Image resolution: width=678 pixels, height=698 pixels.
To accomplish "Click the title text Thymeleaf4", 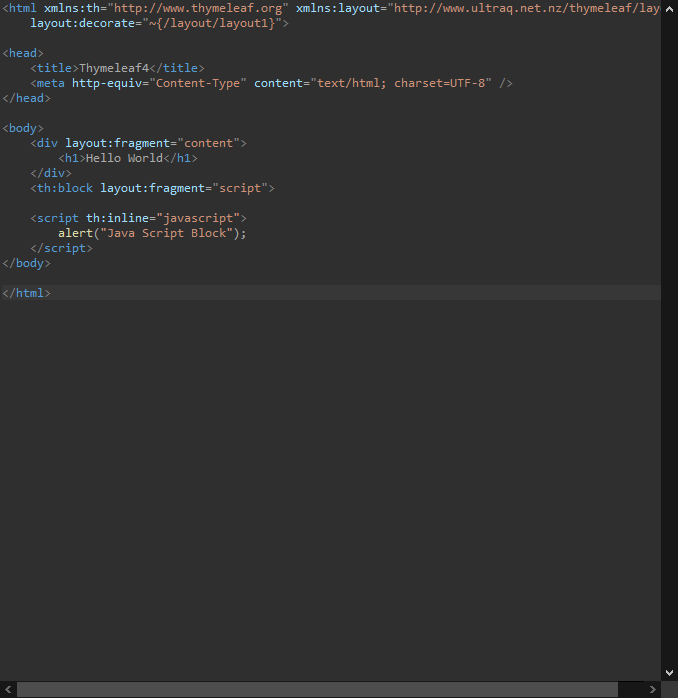I will [x=114, y=68].
